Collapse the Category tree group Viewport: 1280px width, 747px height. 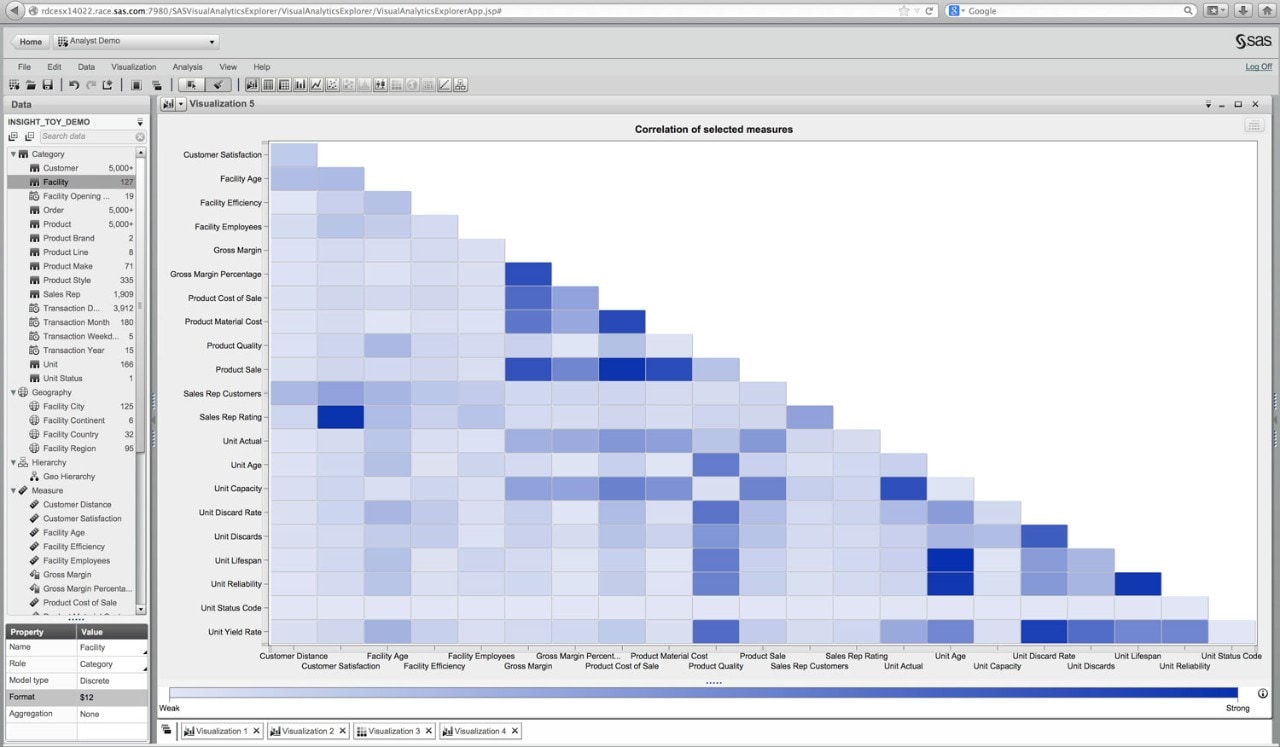[x=13, y=154]
